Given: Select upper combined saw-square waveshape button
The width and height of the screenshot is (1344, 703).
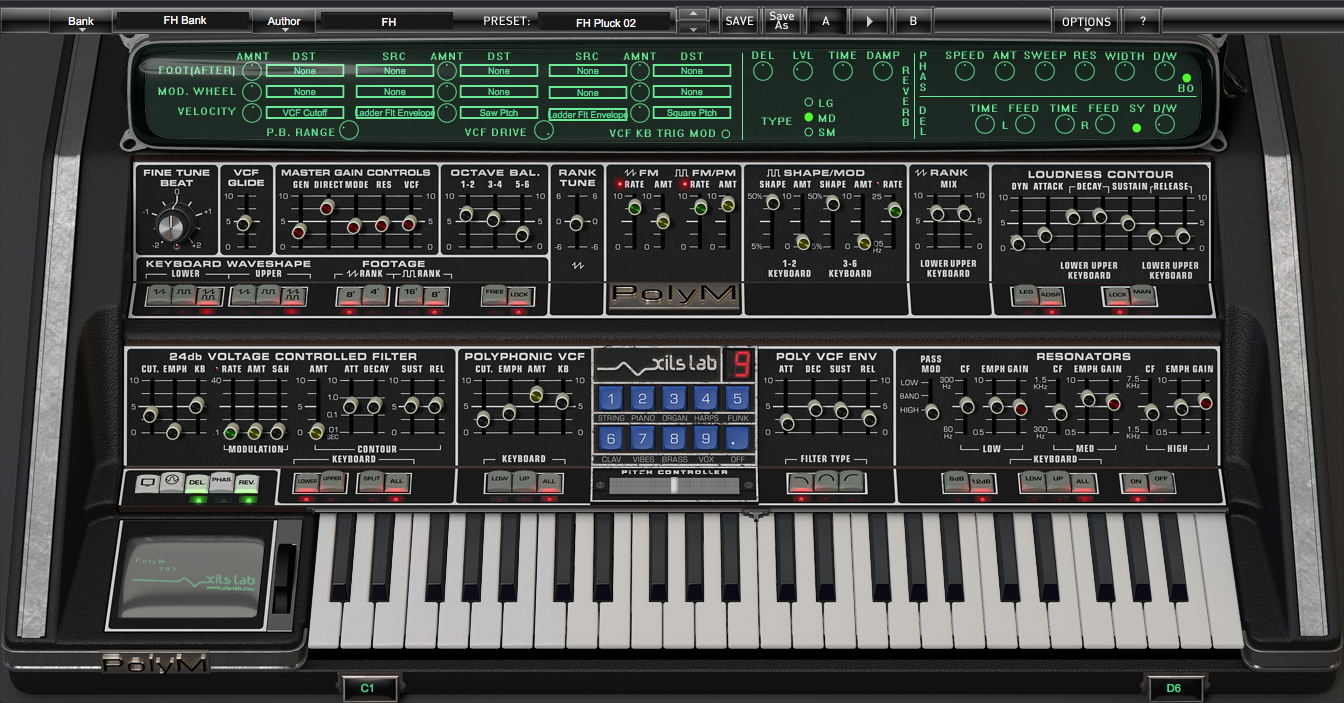Looking at the screenshot, I should pyautogui.click(x=293, y=296).
